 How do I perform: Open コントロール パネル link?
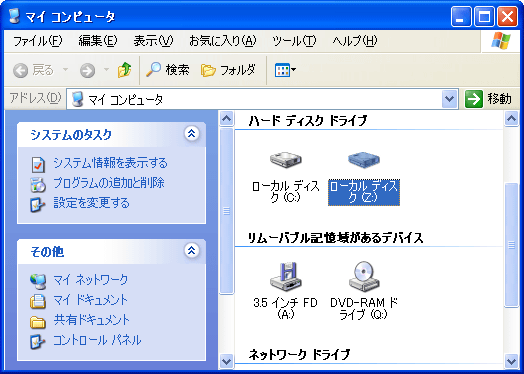click(97, 340)
